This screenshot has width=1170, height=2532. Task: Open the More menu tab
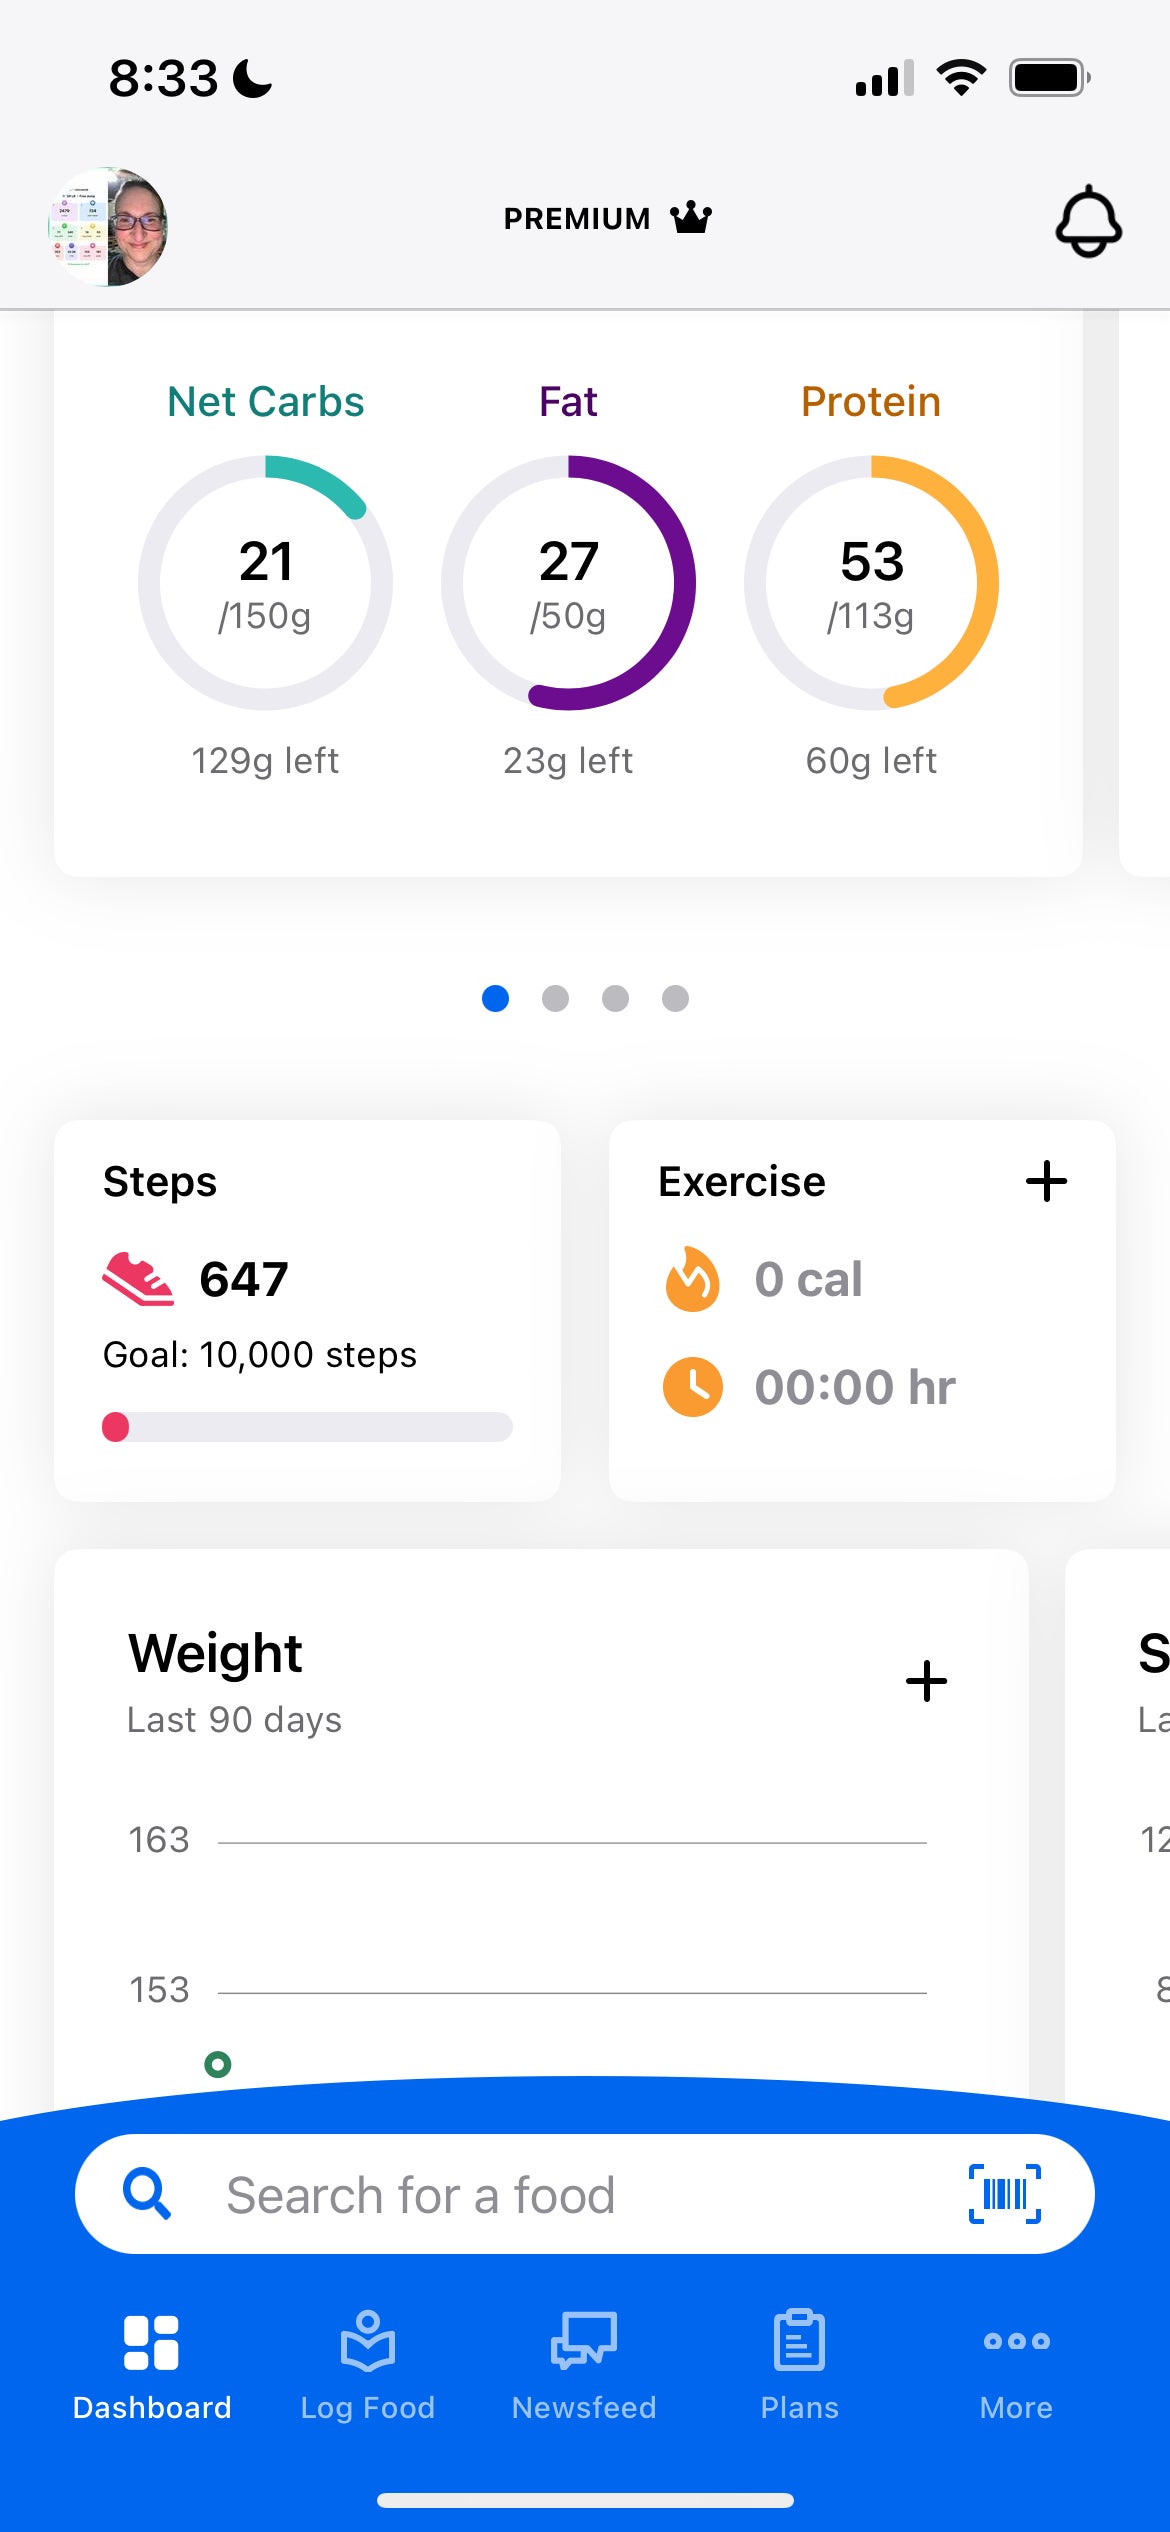(1016, 2365)
